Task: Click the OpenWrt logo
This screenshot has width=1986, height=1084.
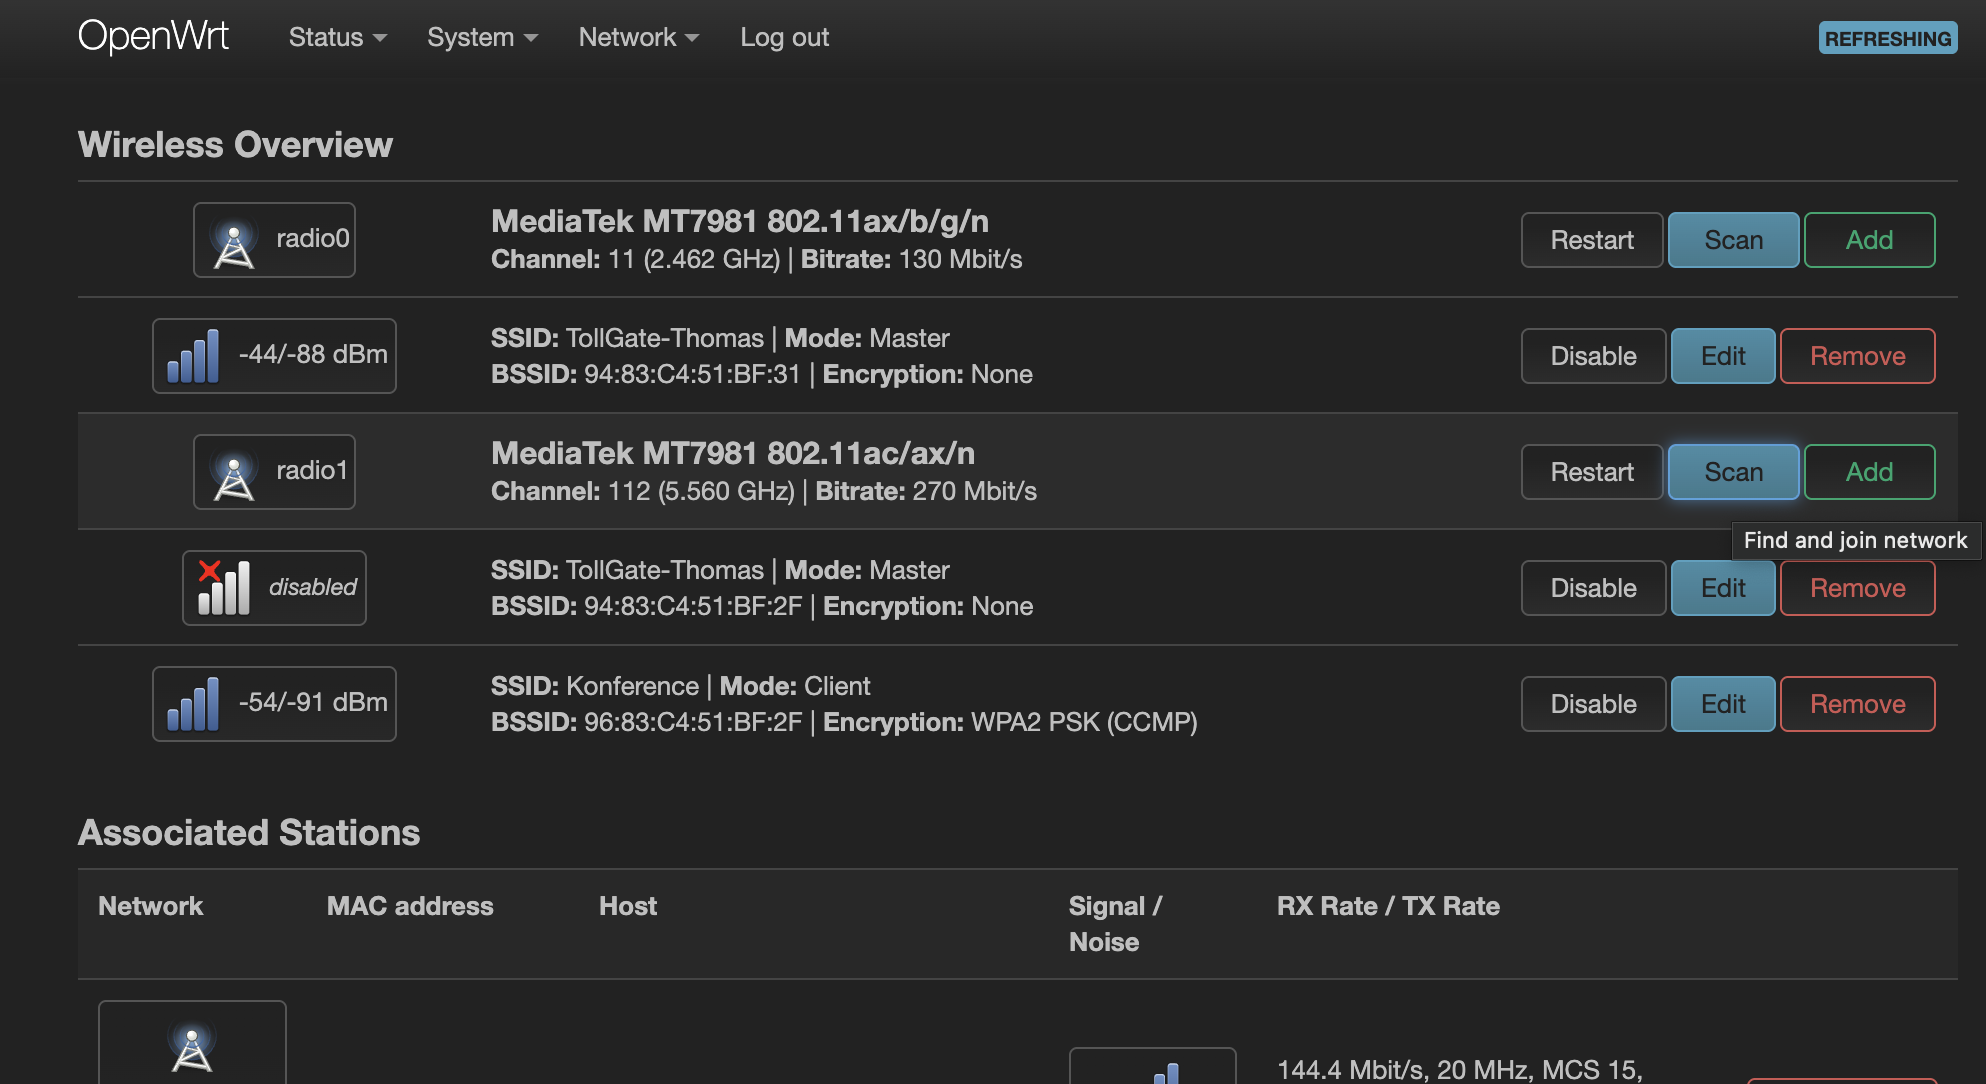Action: tap(153, 37)
